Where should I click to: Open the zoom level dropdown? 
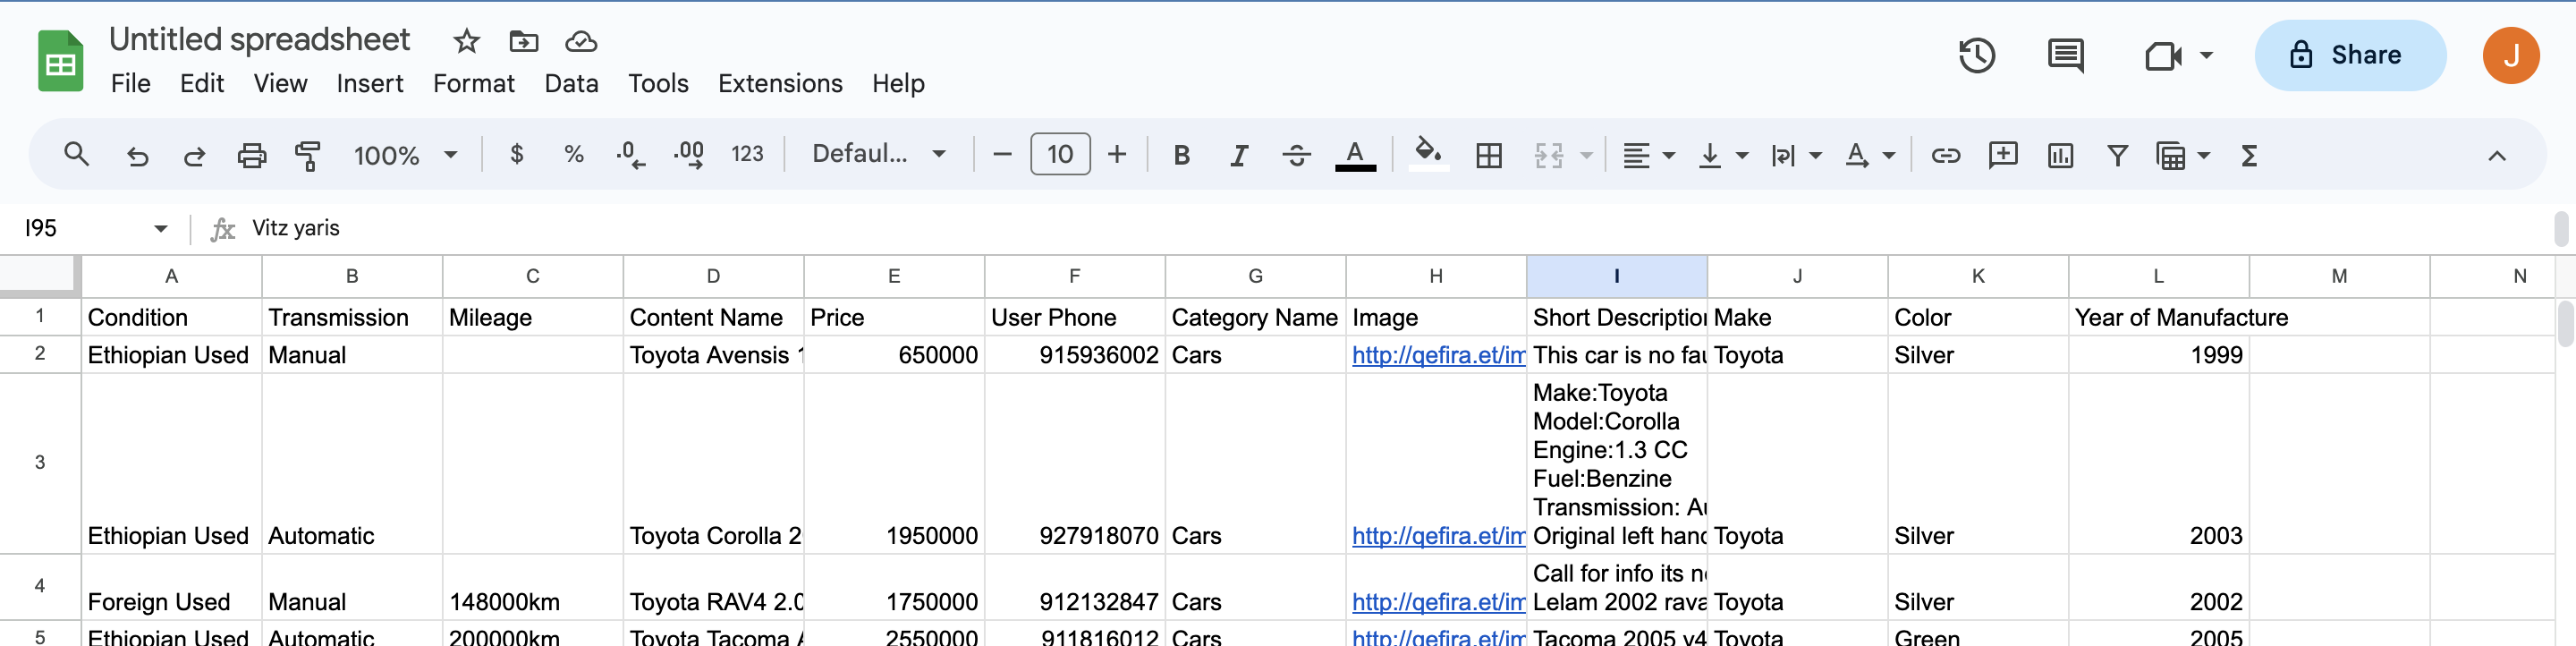pyautogui.click(x=405, y=155)
